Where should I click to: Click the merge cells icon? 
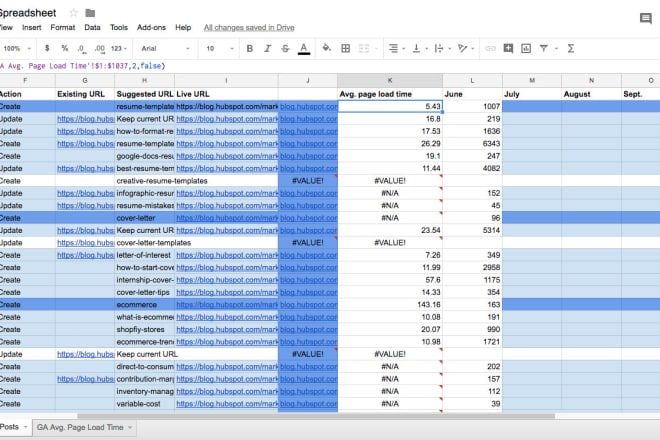pos(364,48)
